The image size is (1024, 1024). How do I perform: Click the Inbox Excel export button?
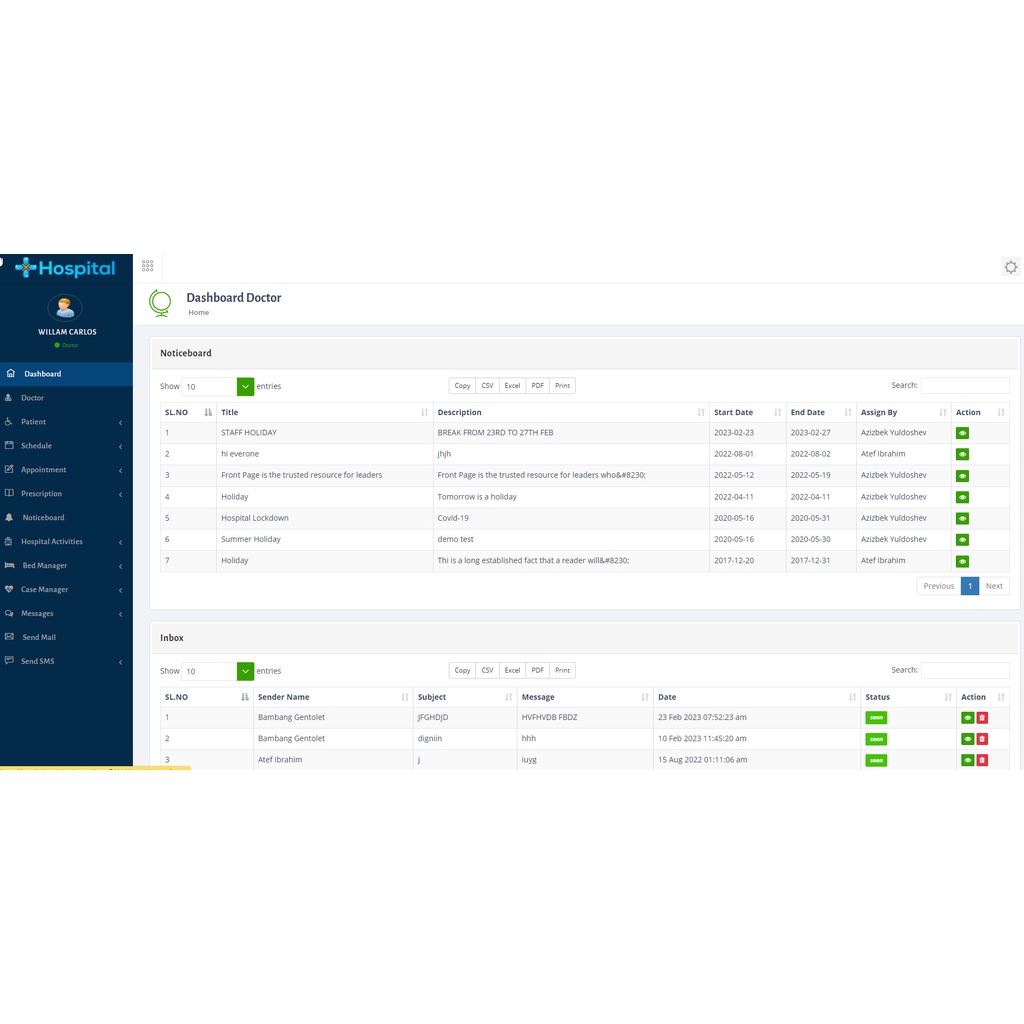click(512, 671)
